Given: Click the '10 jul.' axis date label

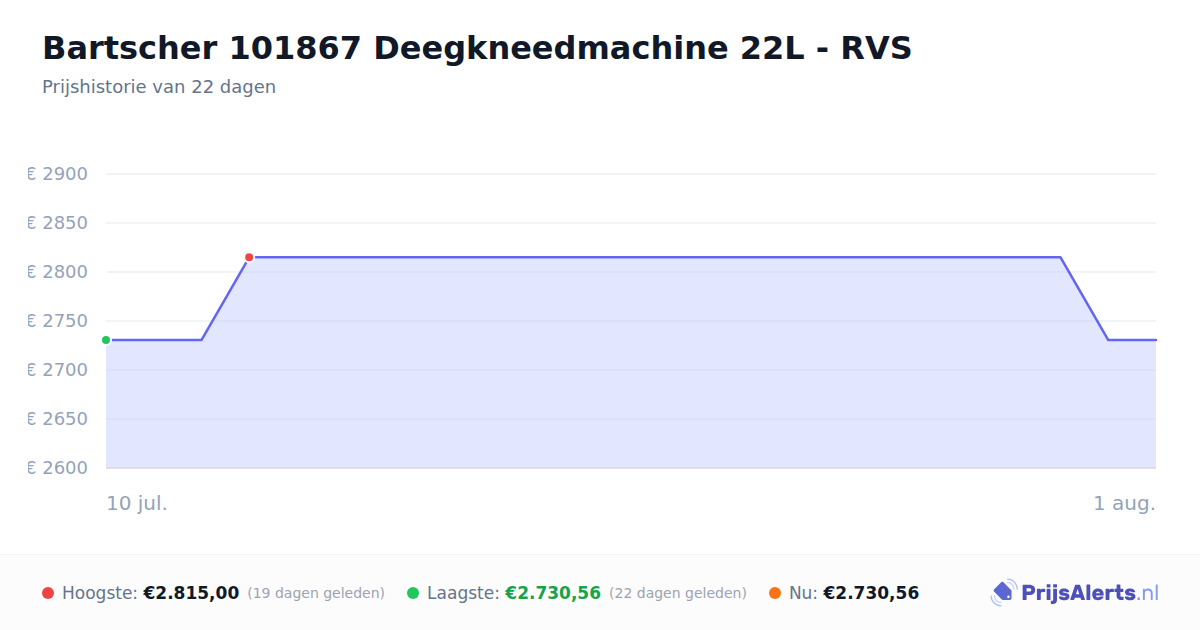Looking at the screenshot, I should pos(137,503).
